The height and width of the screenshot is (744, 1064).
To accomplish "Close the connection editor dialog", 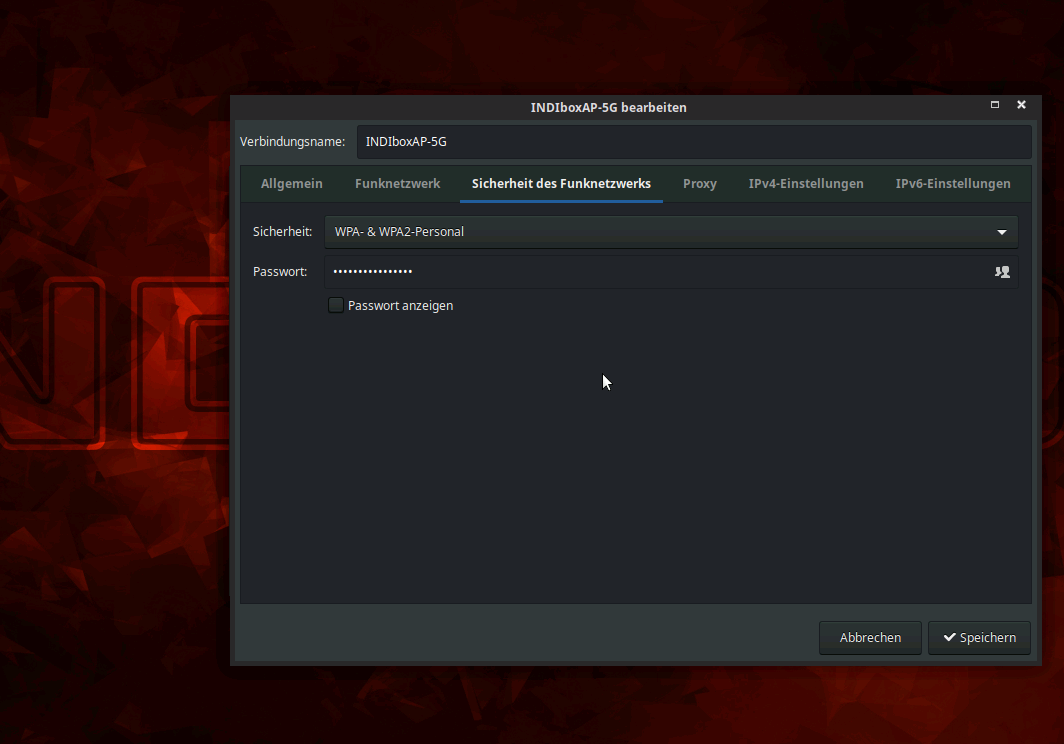I will 1021,105.
